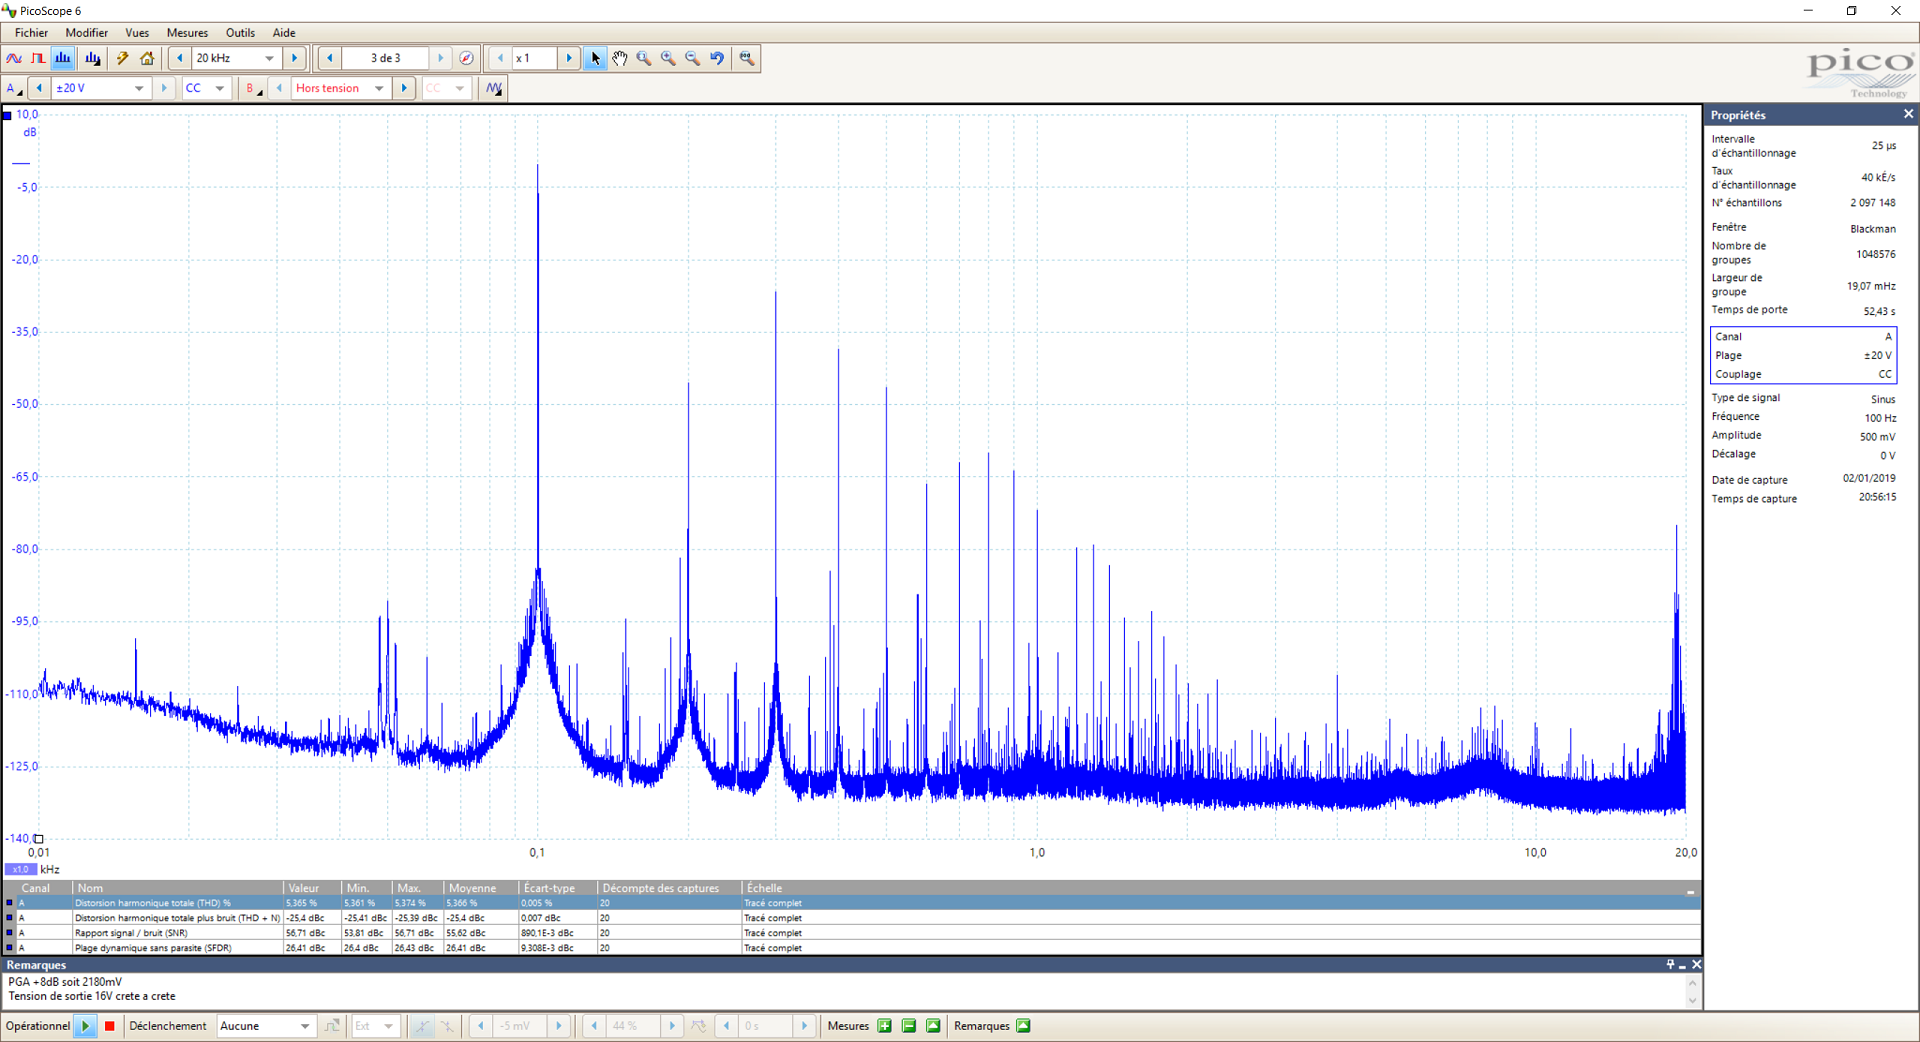
Task: Open buffer navigator compass icon
Action: [466, 58]
